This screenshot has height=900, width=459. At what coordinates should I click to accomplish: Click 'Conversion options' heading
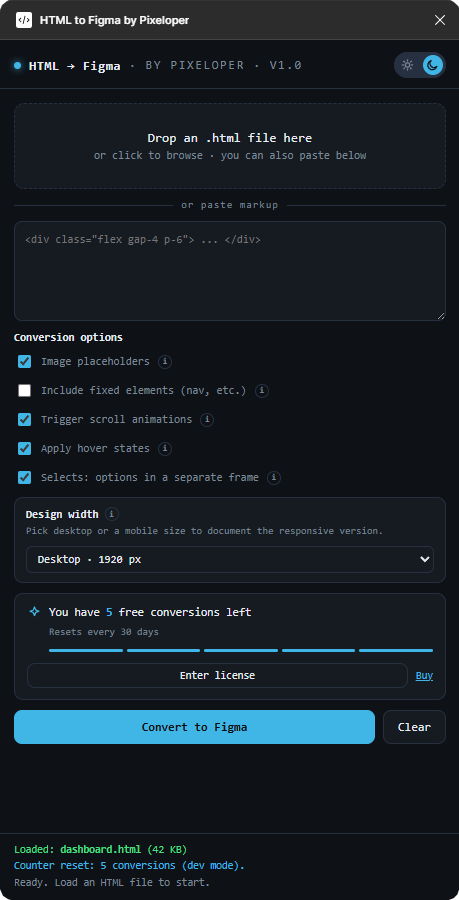coord(68,338)
